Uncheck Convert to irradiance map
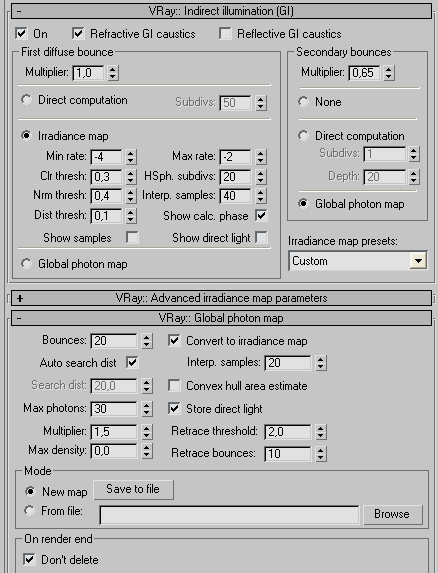Screen dimensions: 438x573 tap(174, 341)
